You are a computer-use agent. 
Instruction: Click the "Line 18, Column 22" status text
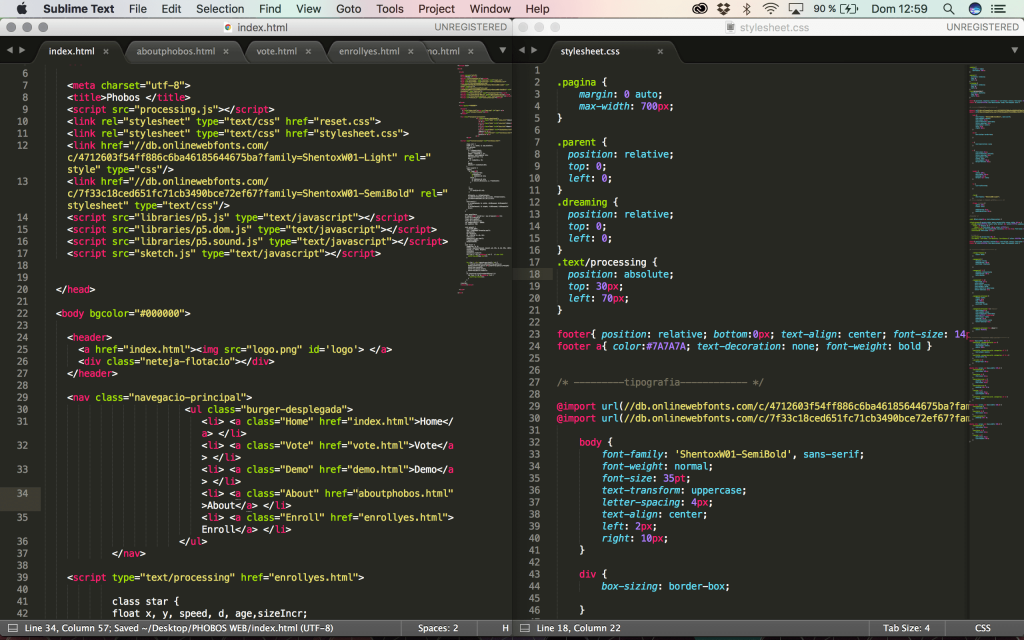point(579,628)
